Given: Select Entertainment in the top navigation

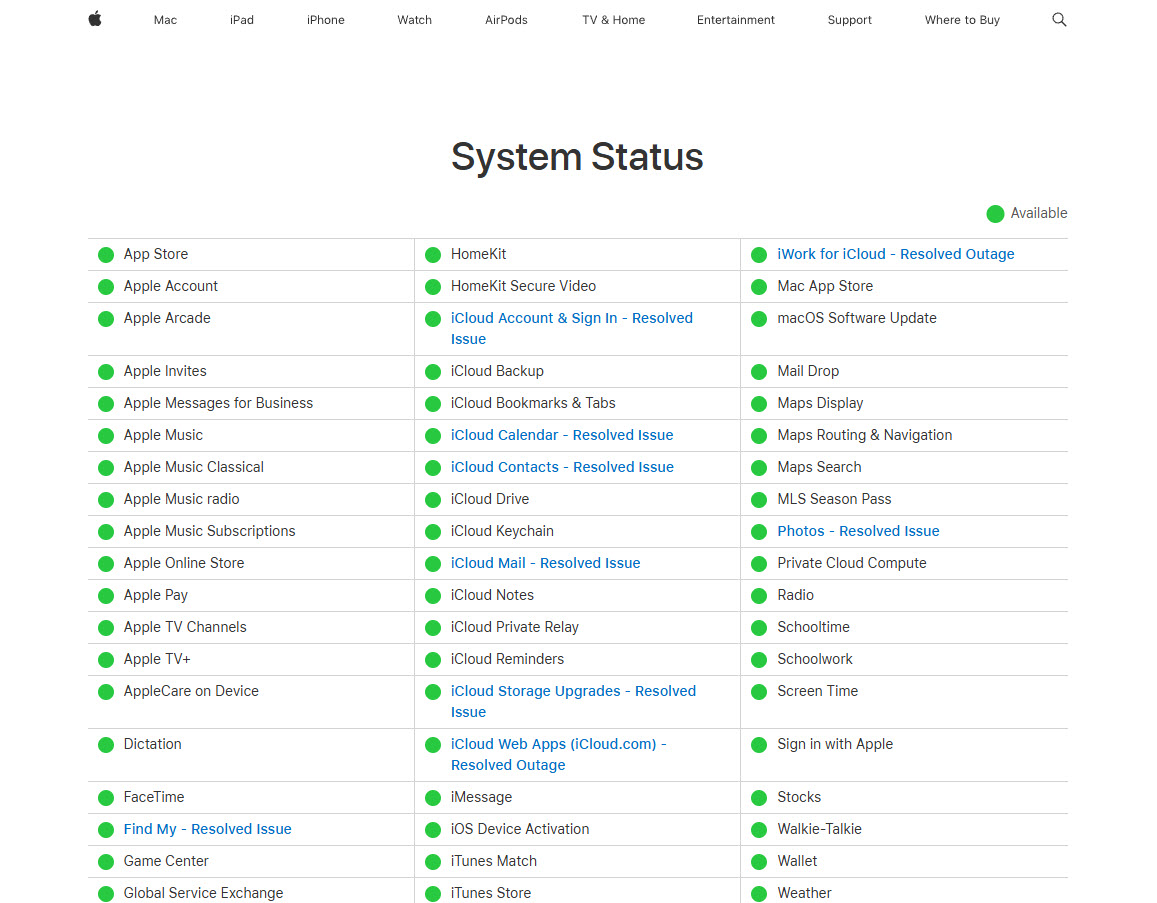Looking at the screenshot, I should coord(736,20).
